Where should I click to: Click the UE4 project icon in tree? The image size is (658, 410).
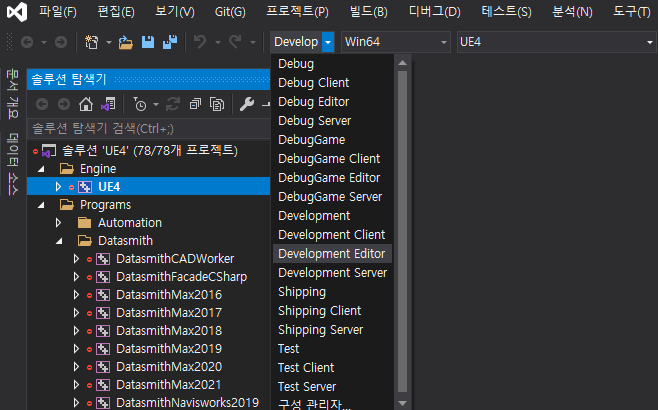(x=85, y=187)
